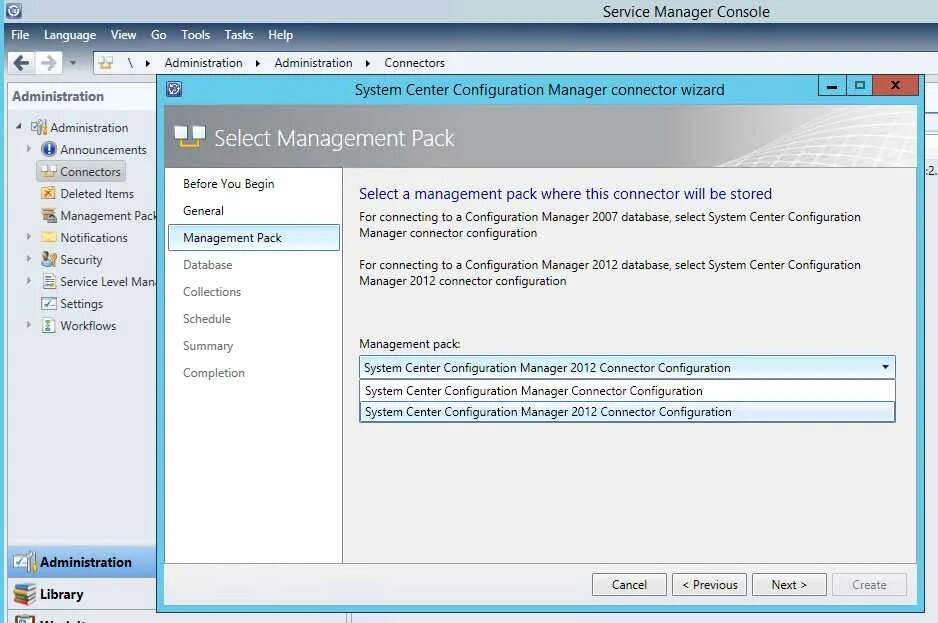
Task: Click the Service Manager Console app icon
Action: tap(13, 10)
